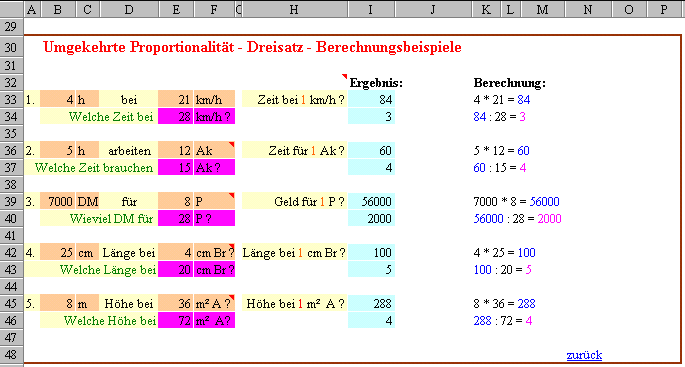Select the result cell with value 100

[x=371, y=253]
